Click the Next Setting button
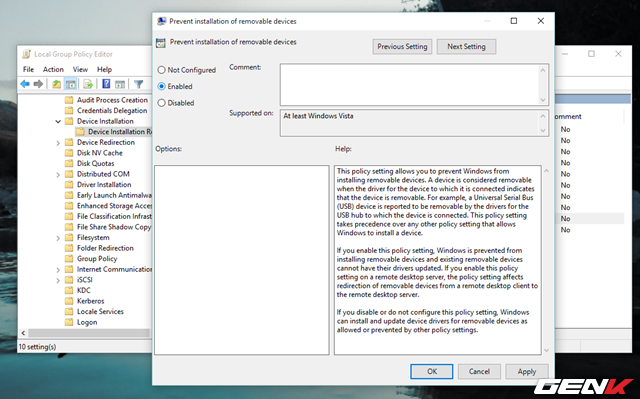The width and height of the screenshot is (640, 399). tap(466, 47)
